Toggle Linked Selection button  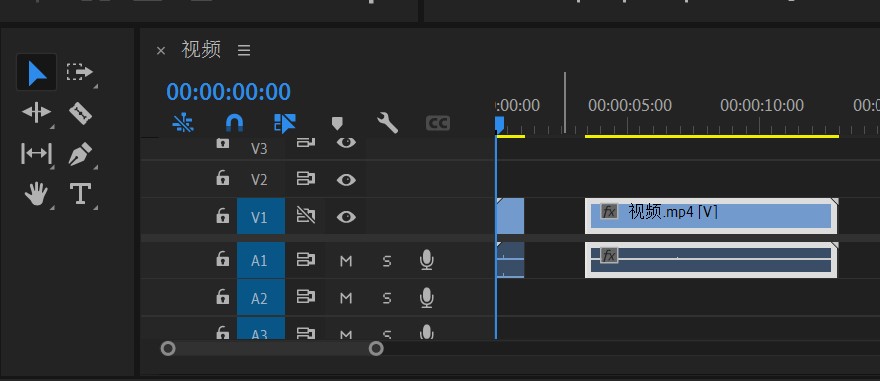point(285,123)
